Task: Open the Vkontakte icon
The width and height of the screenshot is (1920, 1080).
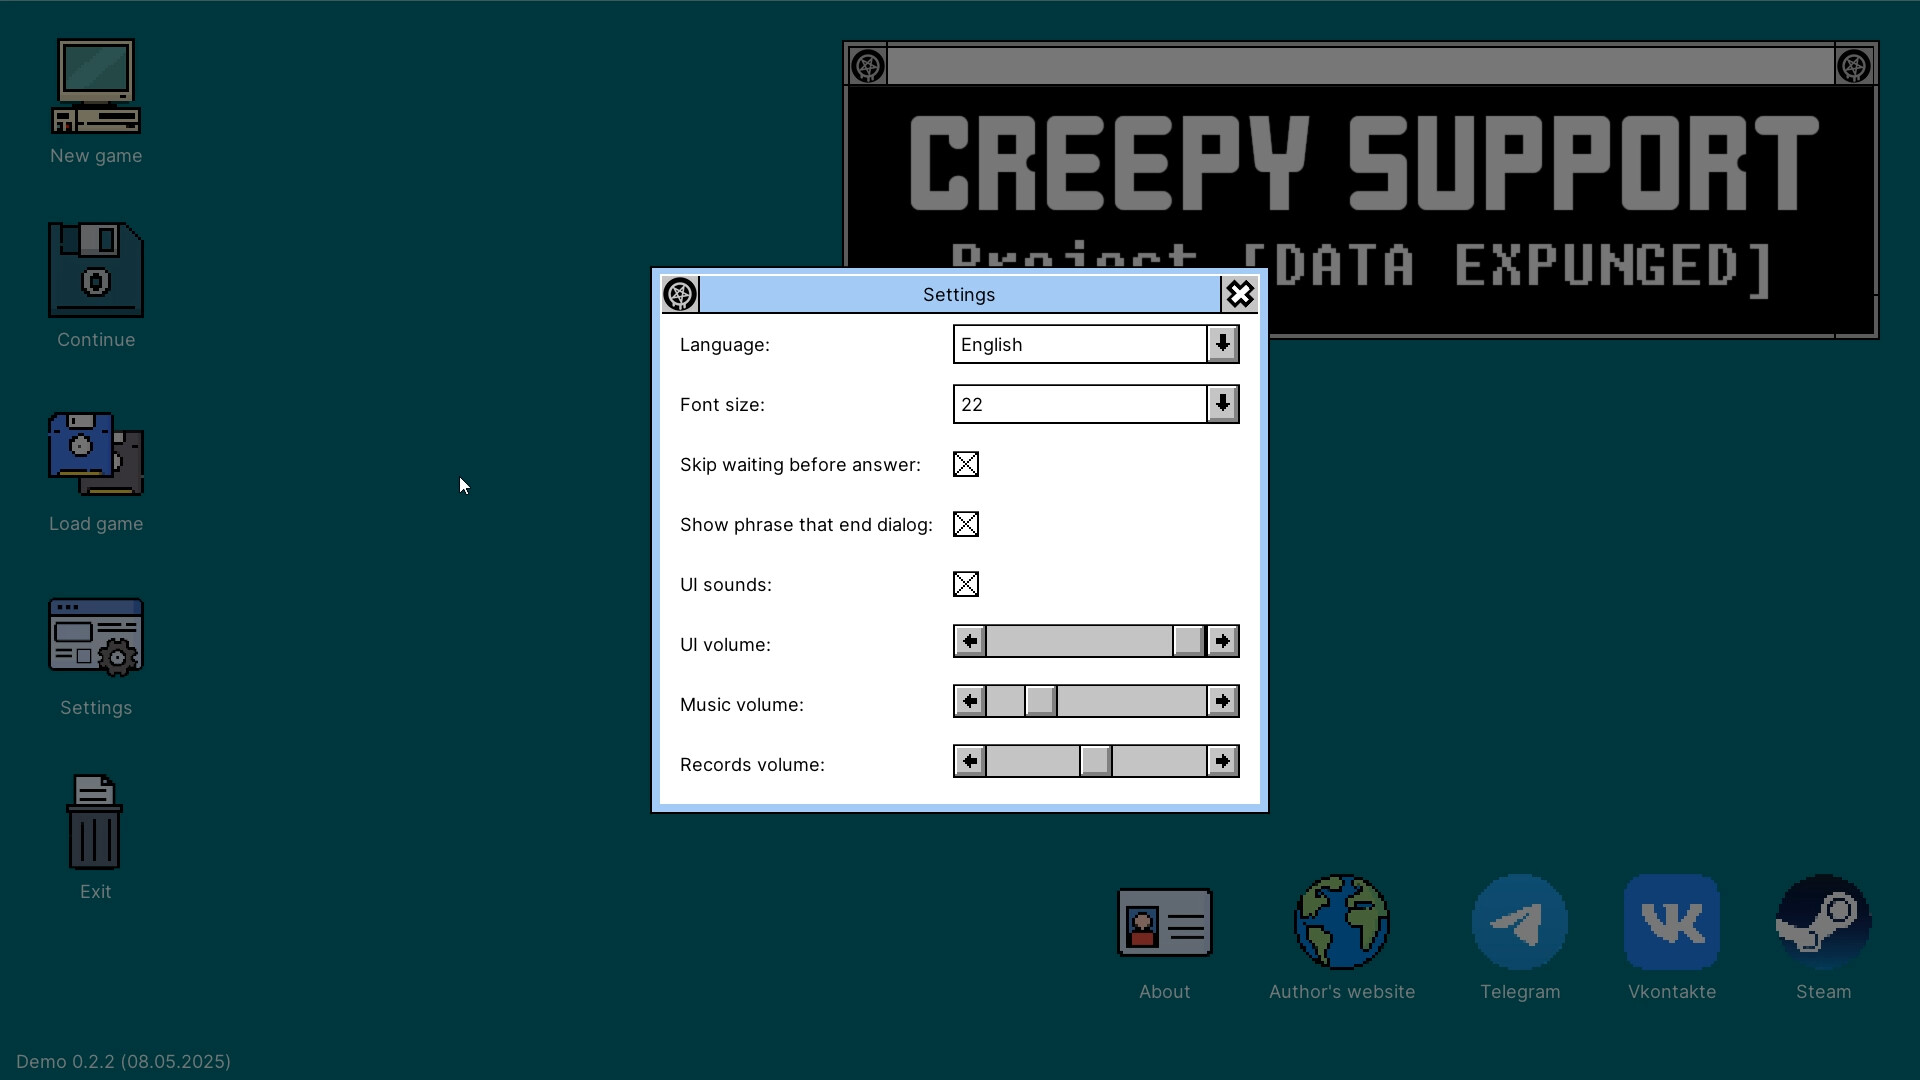Action: click(x=1671, y=922)
